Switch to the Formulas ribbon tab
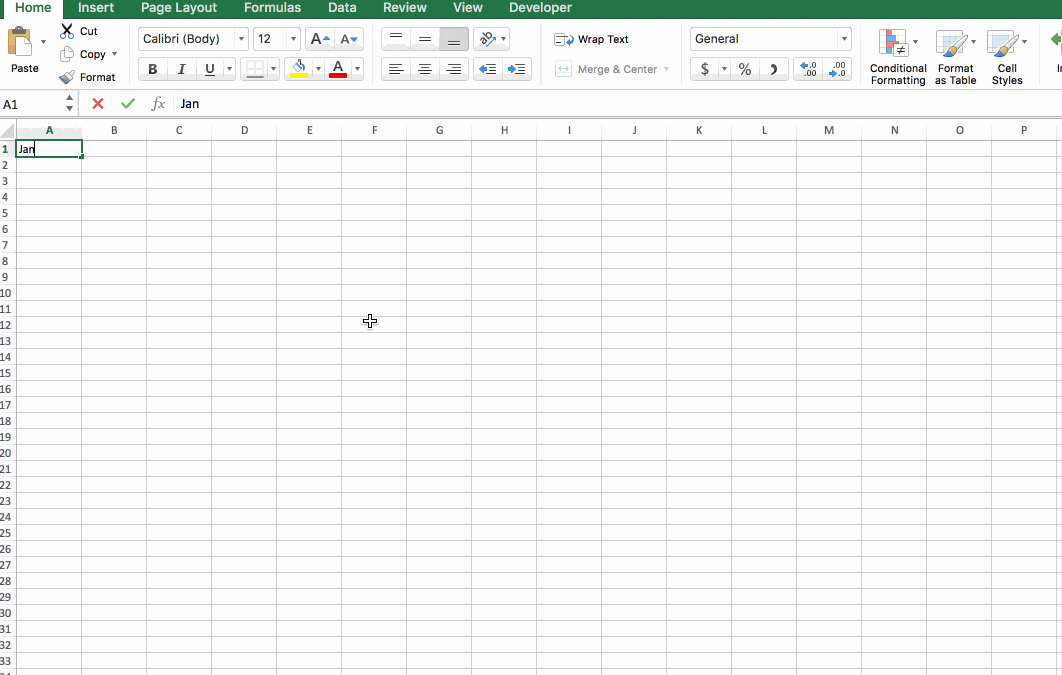The height and width of the screenshot is (675, 1062). click(272, 8)
